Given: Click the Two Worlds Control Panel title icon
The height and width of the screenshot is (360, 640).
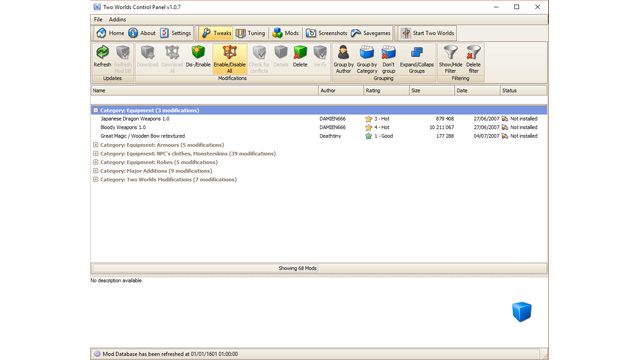Looking at the screenshot, I should (x=97, y=7).
